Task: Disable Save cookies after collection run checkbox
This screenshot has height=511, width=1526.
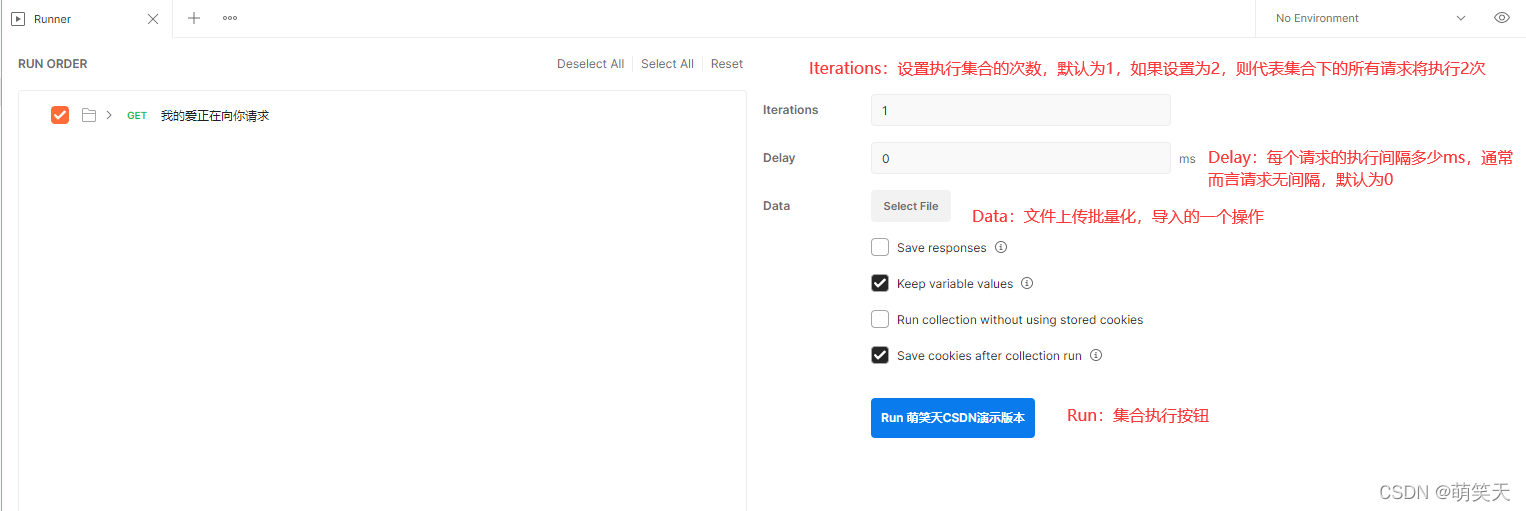Action: [880, 355]
